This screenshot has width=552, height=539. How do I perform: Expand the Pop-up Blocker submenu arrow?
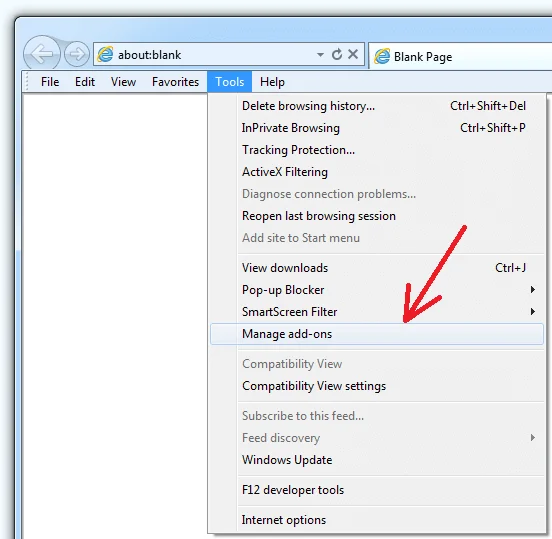click(x=533, y=290)
